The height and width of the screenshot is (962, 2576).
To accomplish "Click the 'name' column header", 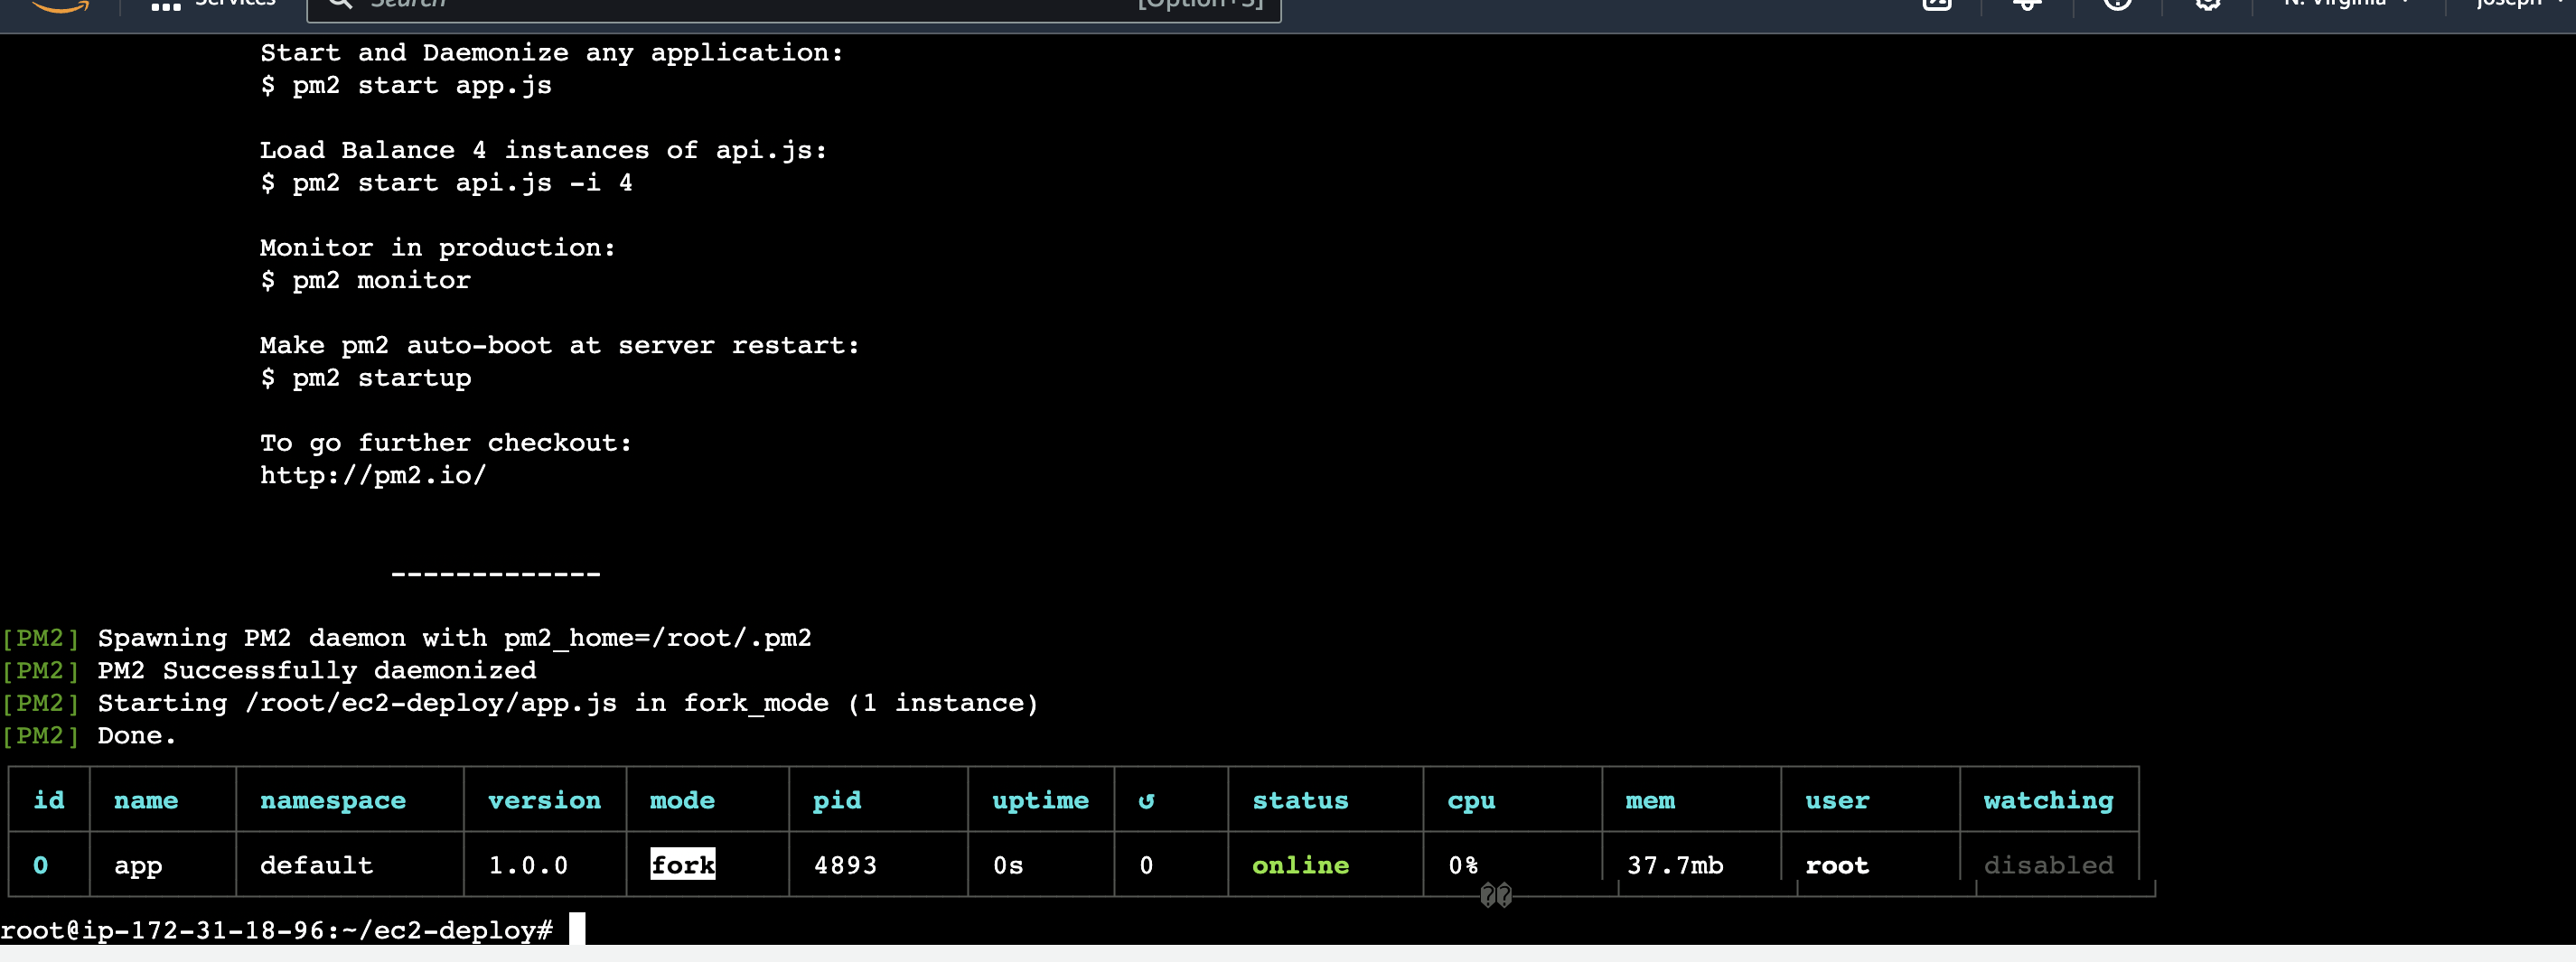I will point(146,801).
